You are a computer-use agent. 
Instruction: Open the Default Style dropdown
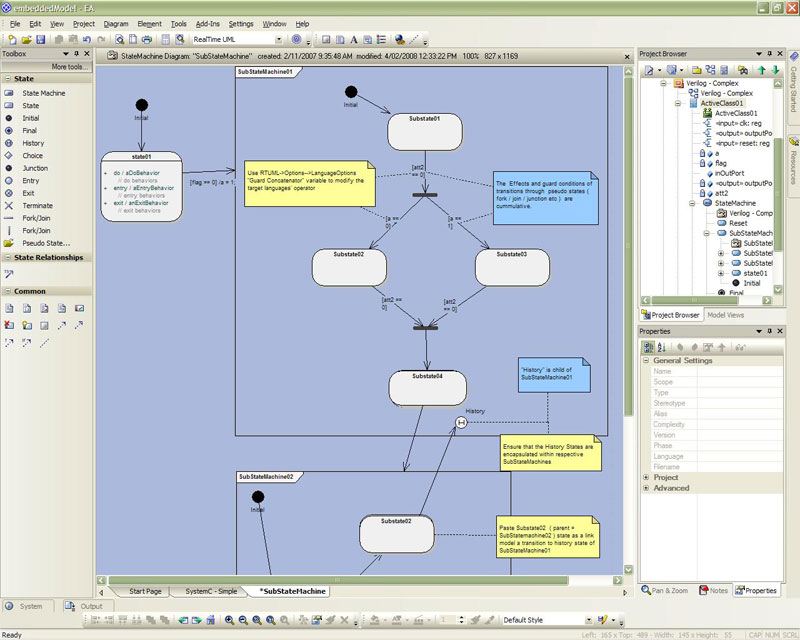coord(588,620)
